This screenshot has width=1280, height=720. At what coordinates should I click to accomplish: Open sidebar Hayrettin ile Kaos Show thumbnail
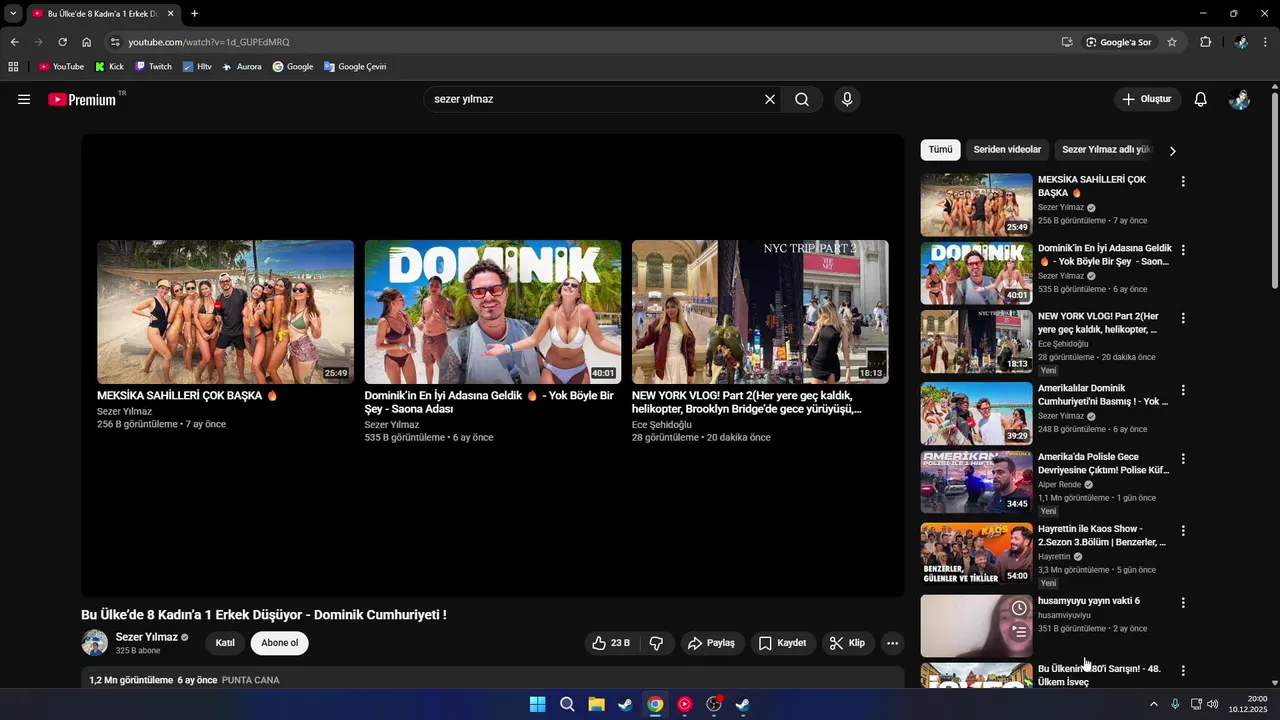click(976, 553)
